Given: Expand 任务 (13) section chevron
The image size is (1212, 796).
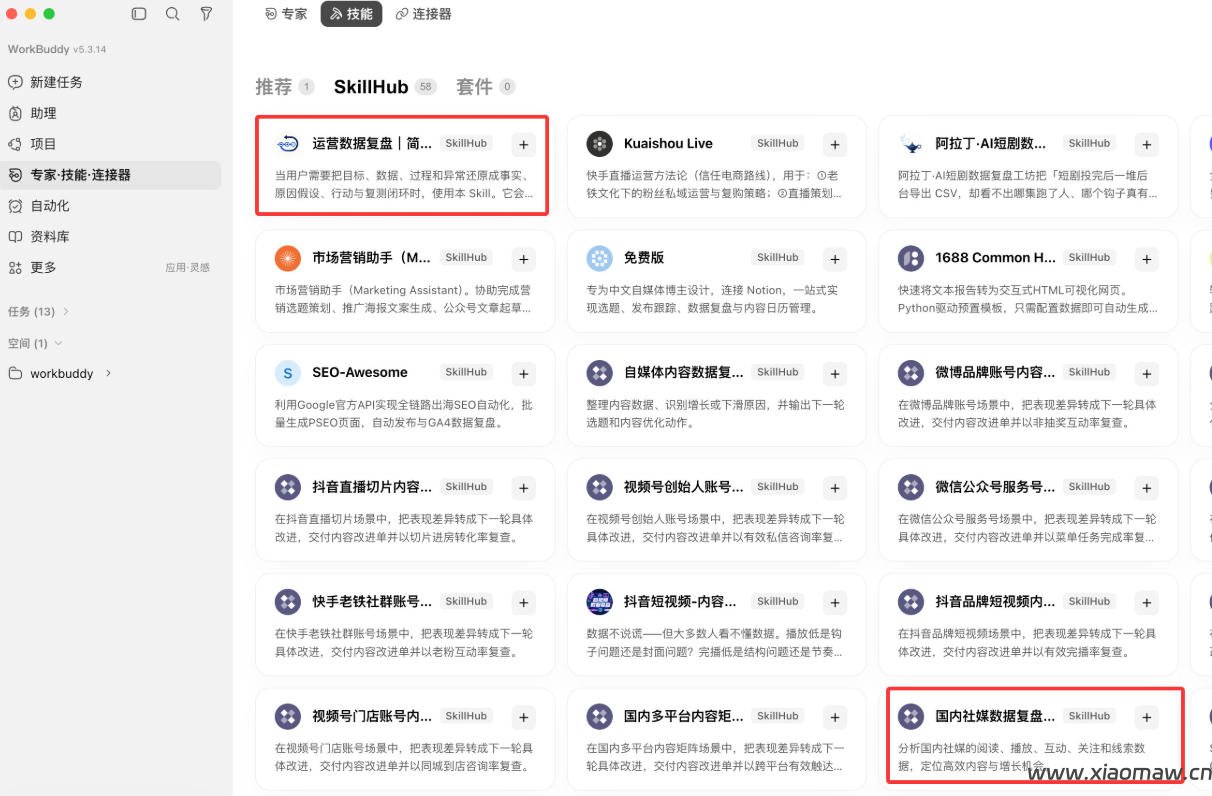Looking at the screenshot, I should pyautogui.click(x=66, y=312).
